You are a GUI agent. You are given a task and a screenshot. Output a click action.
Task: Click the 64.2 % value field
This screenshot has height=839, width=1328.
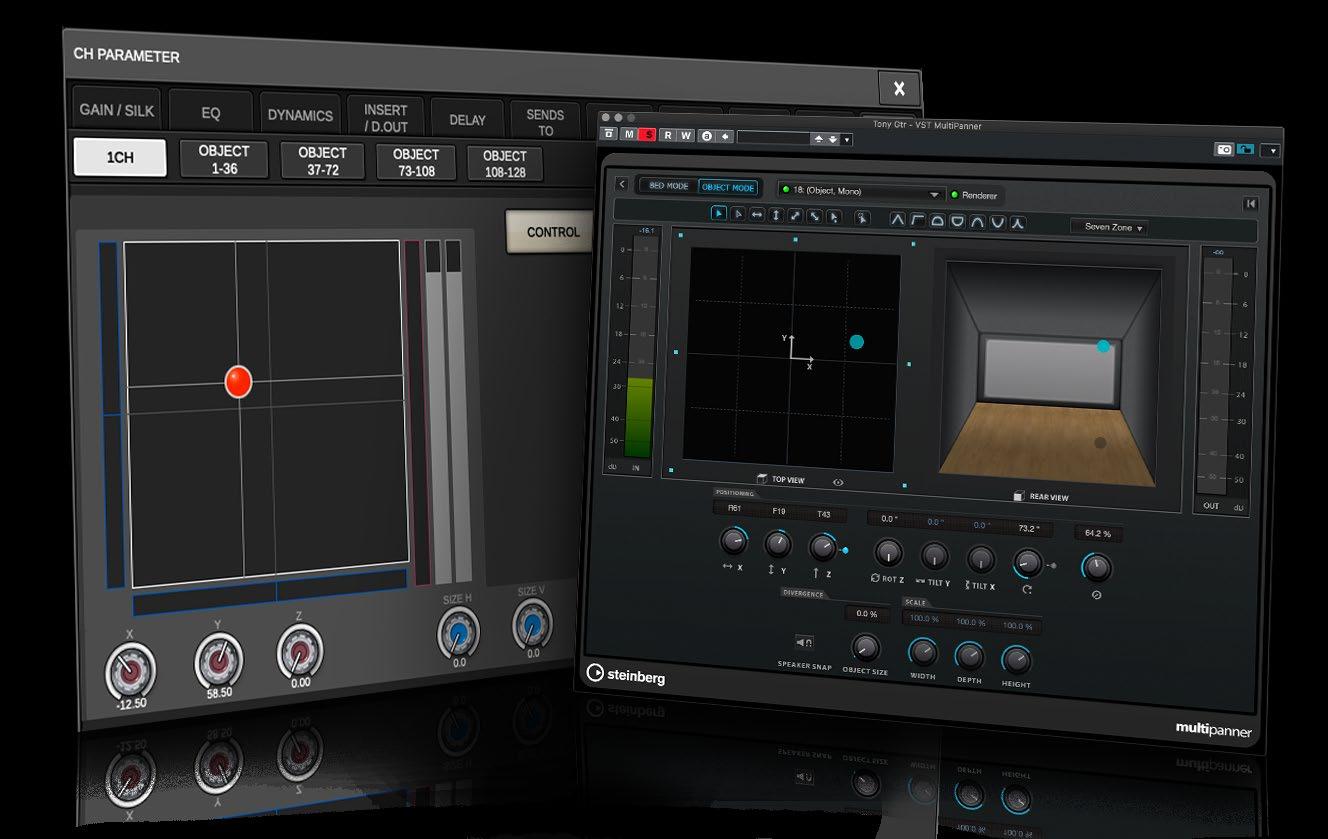1098,534
